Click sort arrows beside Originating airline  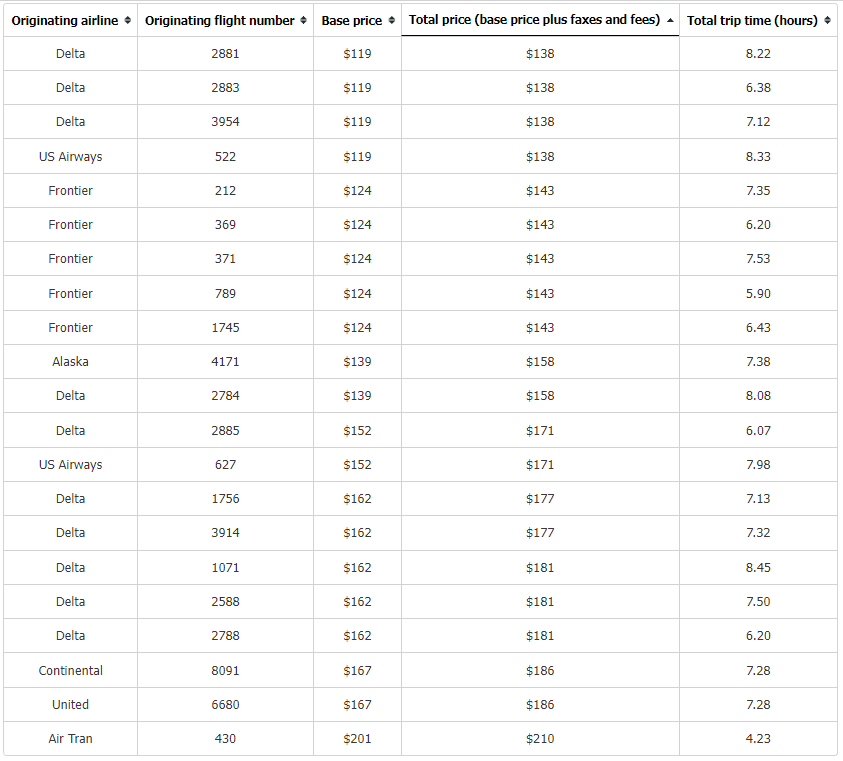[127, 20]
